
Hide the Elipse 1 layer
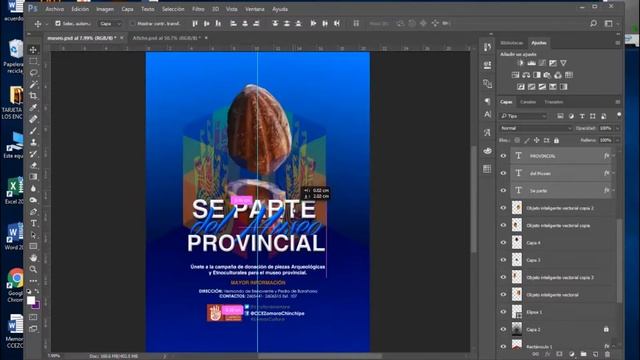[503, 312]
